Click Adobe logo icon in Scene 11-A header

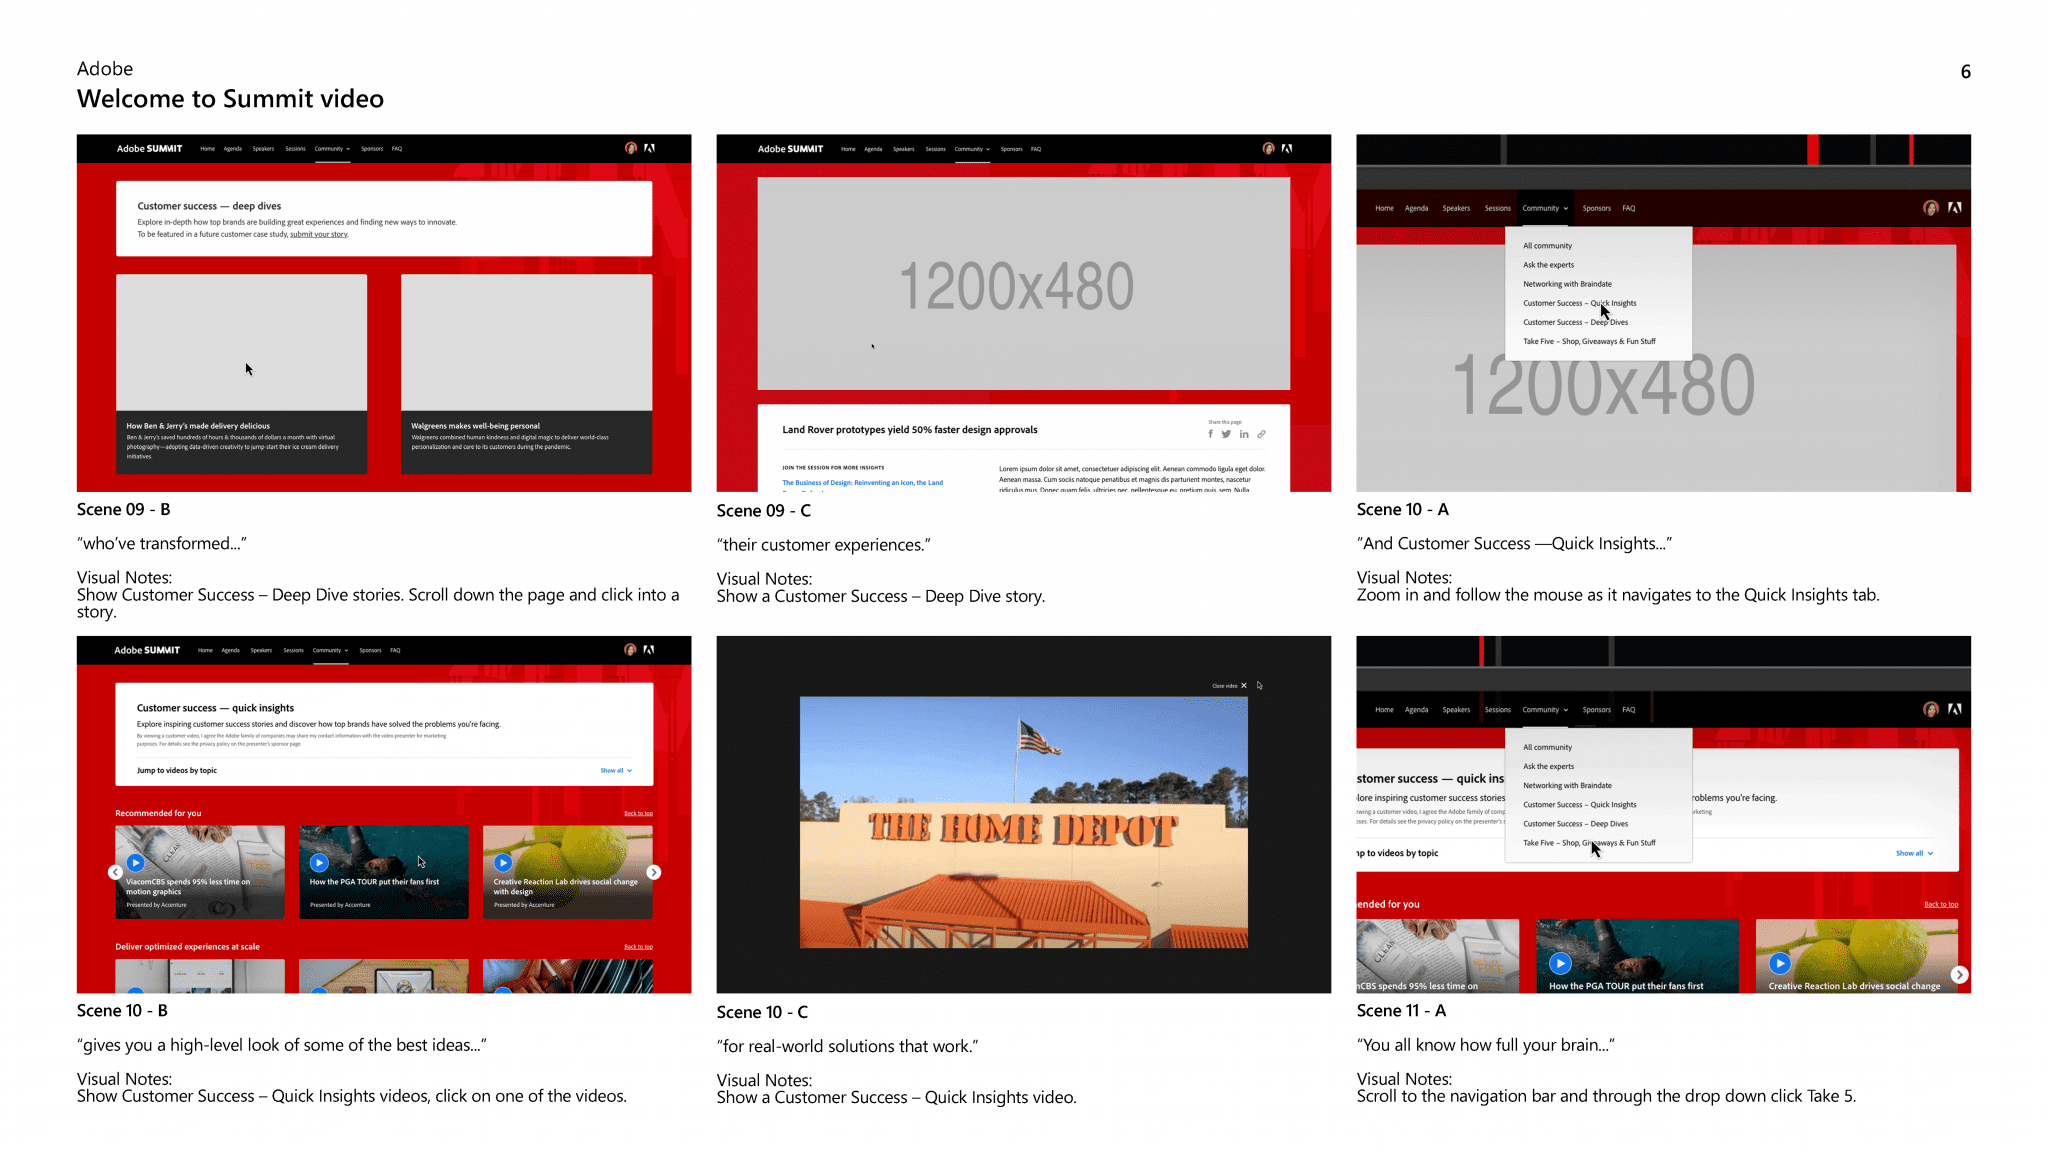pos(1955,709)
